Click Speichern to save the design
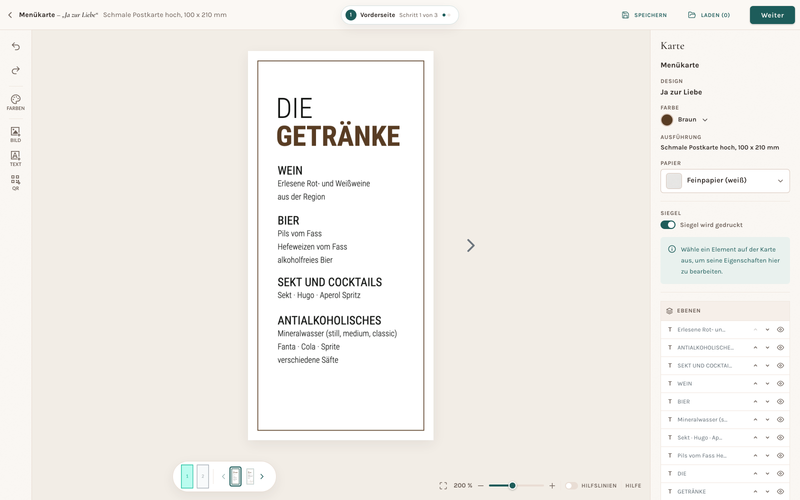 [x=644, y=15]
